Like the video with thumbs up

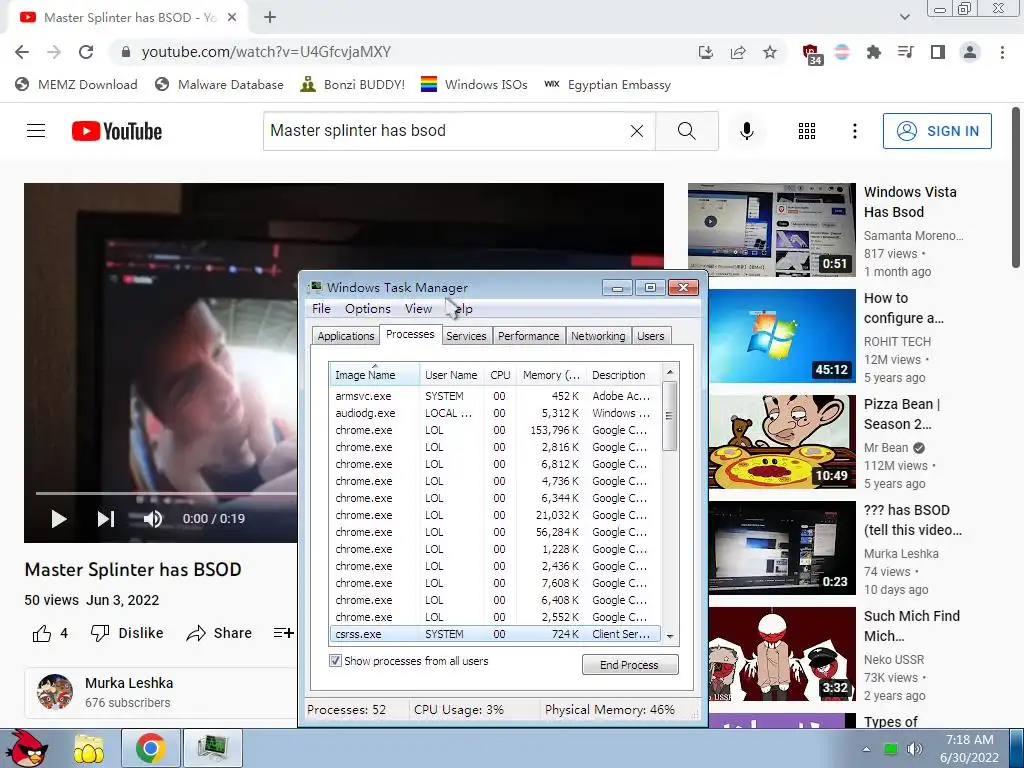(50, 633)
